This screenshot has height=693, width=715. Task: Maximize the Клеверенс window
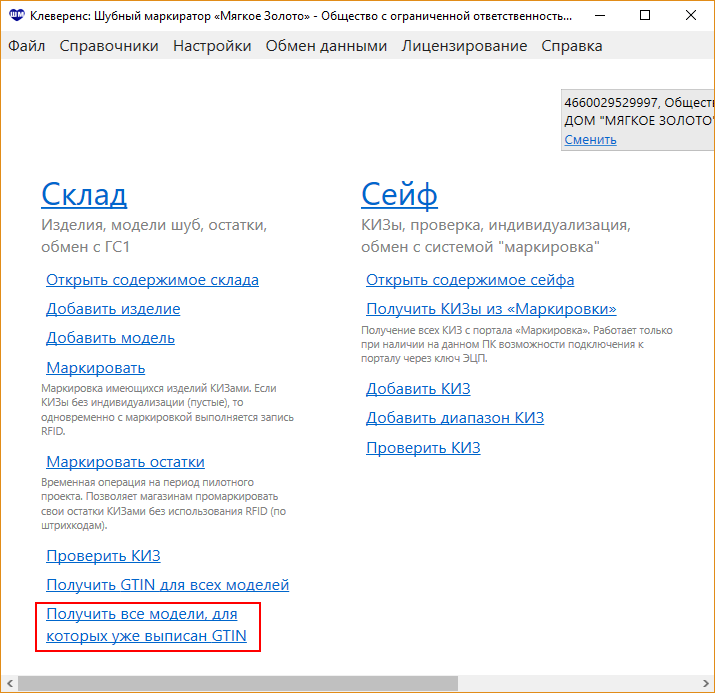tap(645, 16)
